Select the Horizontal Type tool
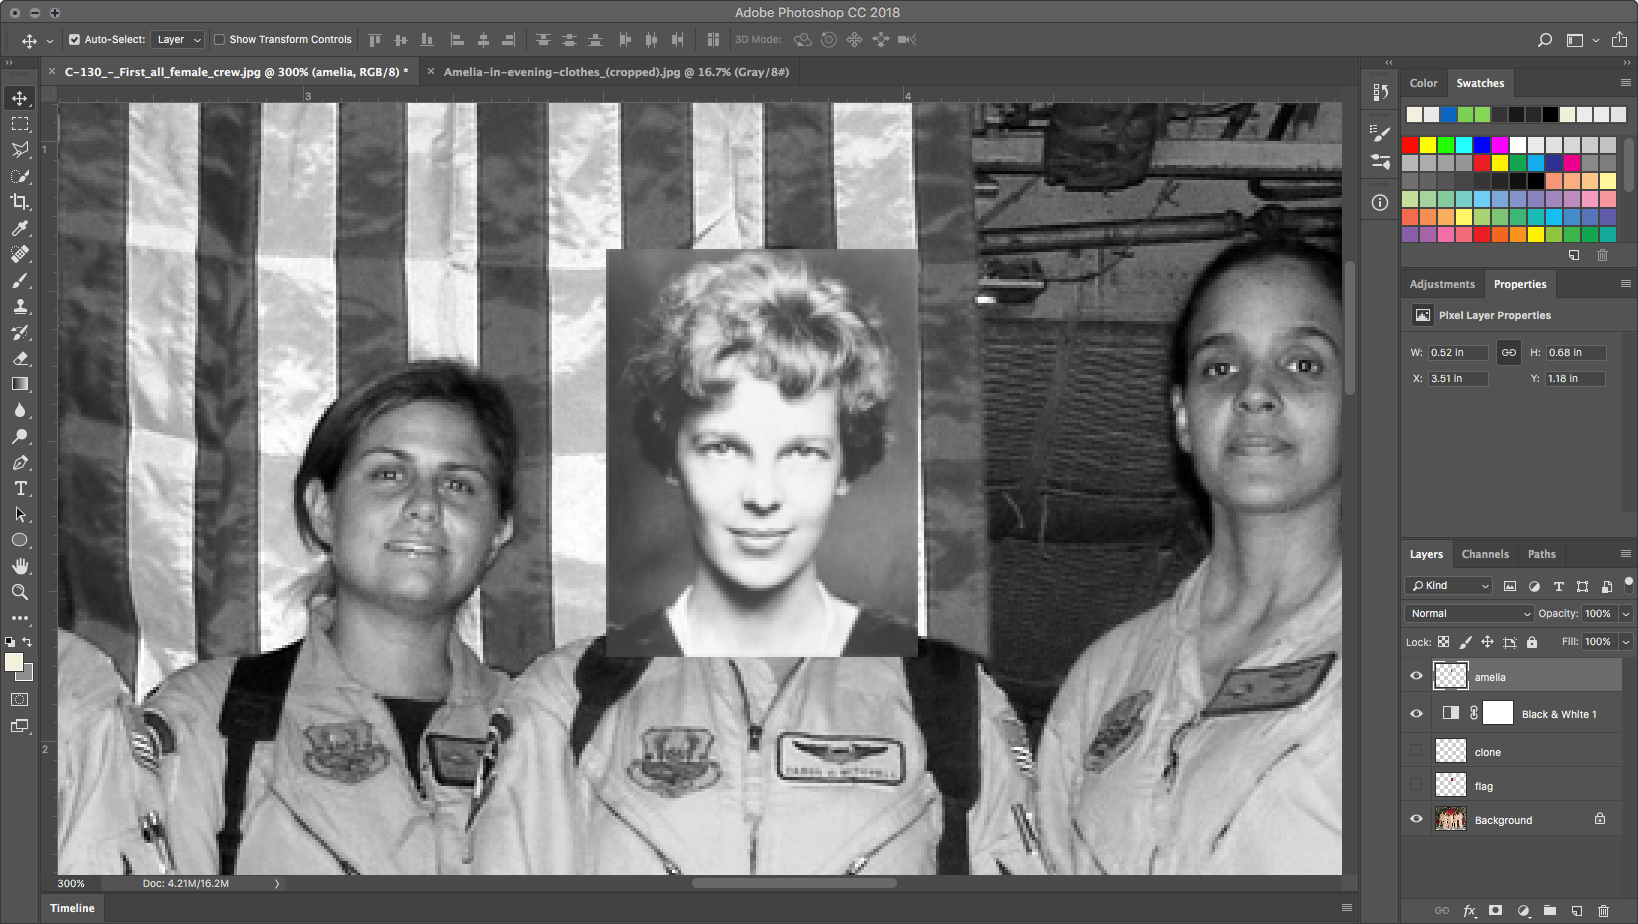The height and width of the screenshot is (924, 1638). (x=20, y=488)
